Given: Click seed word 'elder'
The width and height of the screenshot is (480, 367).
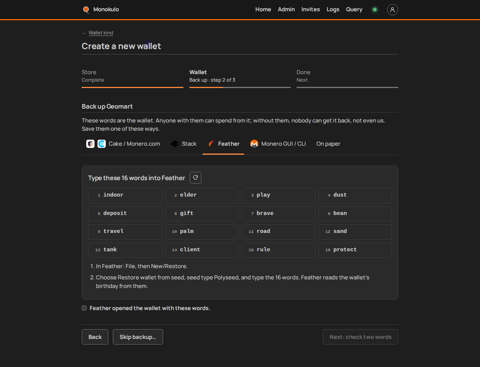Looking at the screenshot, I should point(188,195).
